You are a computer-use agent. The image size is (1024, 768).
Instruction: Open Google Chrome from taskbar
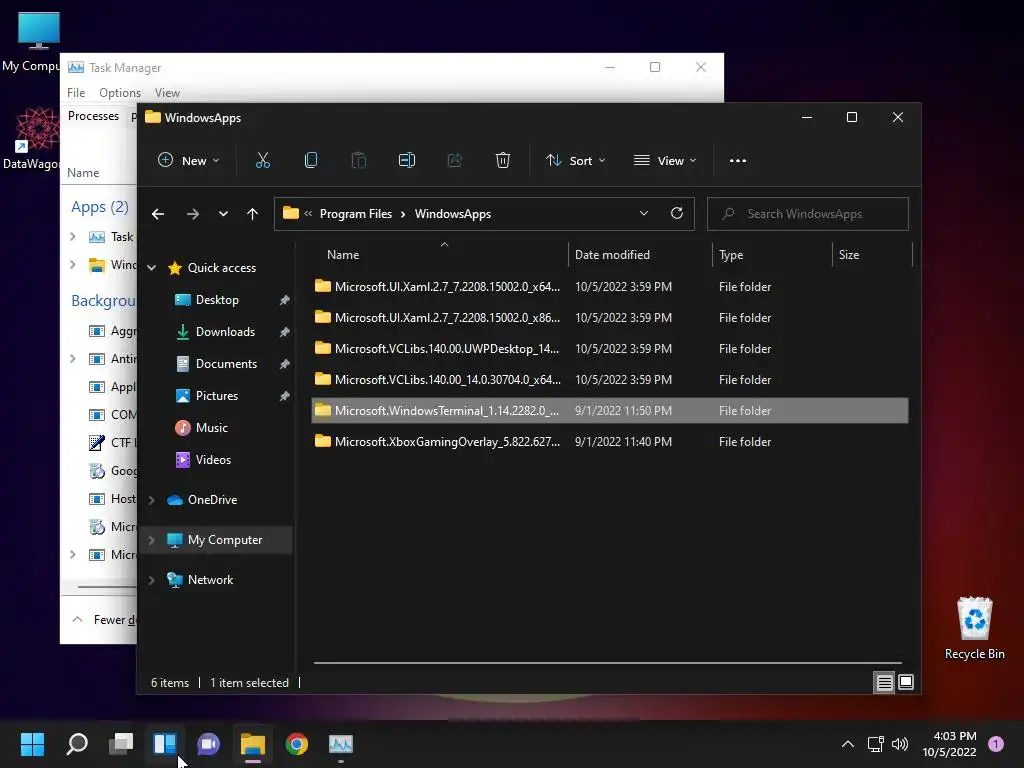click(296, 744)
